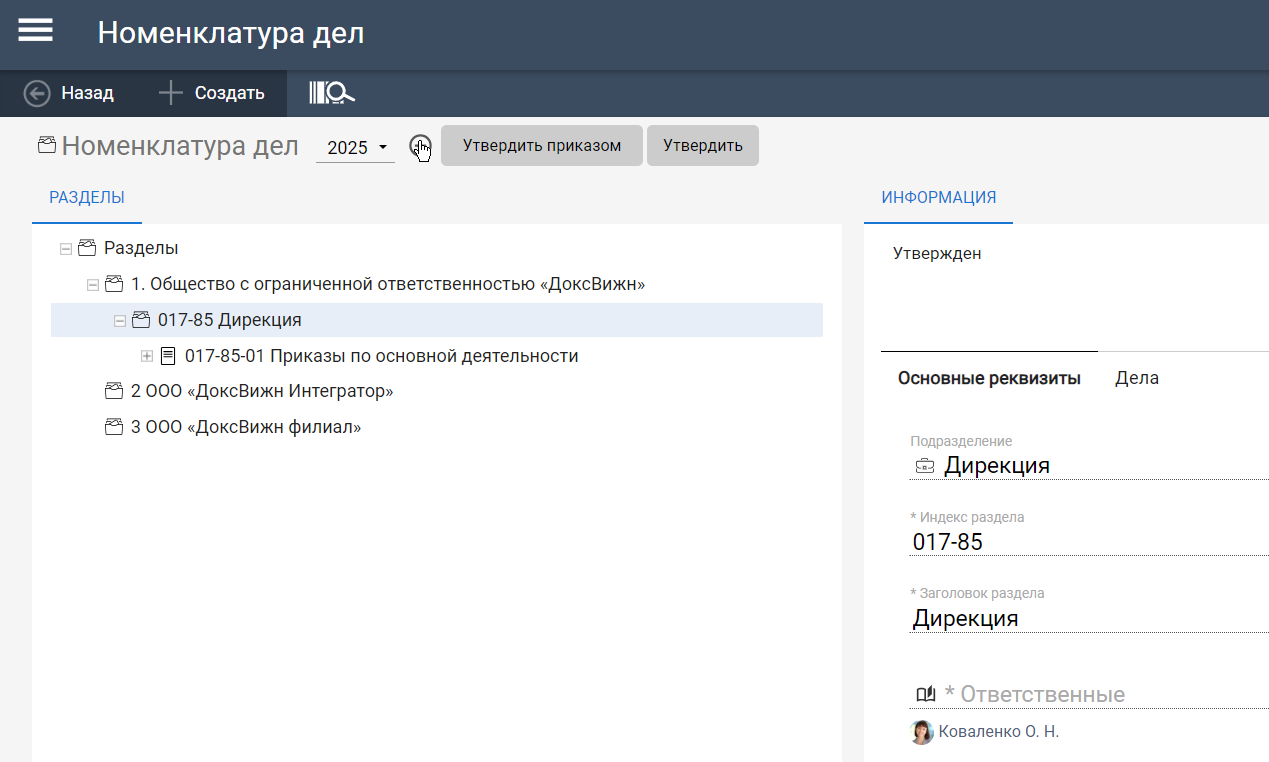Collapse Общество с ограниченной ответственностью «ДоксВижн» node

[x=93, y=284]
